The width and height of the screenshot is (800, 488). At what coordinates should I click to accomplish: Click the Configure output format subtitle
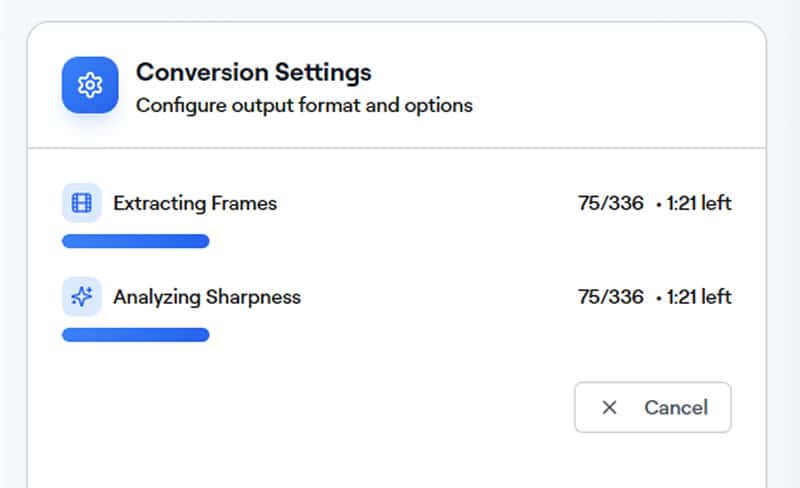pos(304,104)
